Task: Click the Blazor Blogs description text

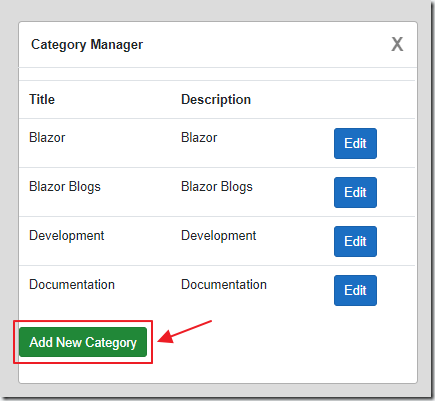Action: pyautogui.click(x=217, y=187)
